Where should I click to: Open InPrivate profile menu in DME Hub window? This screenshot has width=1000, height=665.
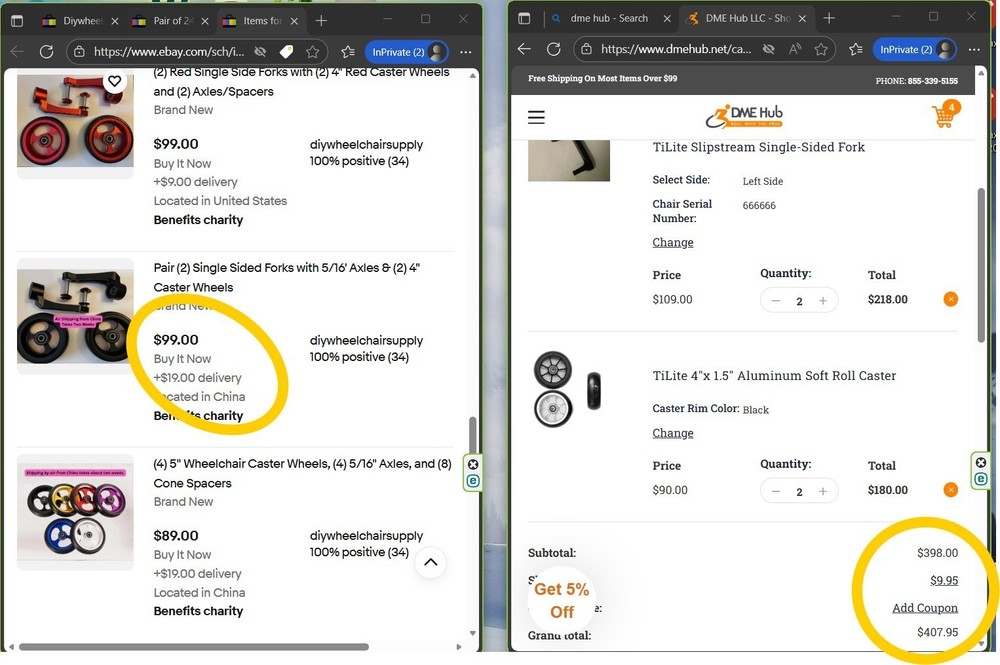(x=915, y=49)
